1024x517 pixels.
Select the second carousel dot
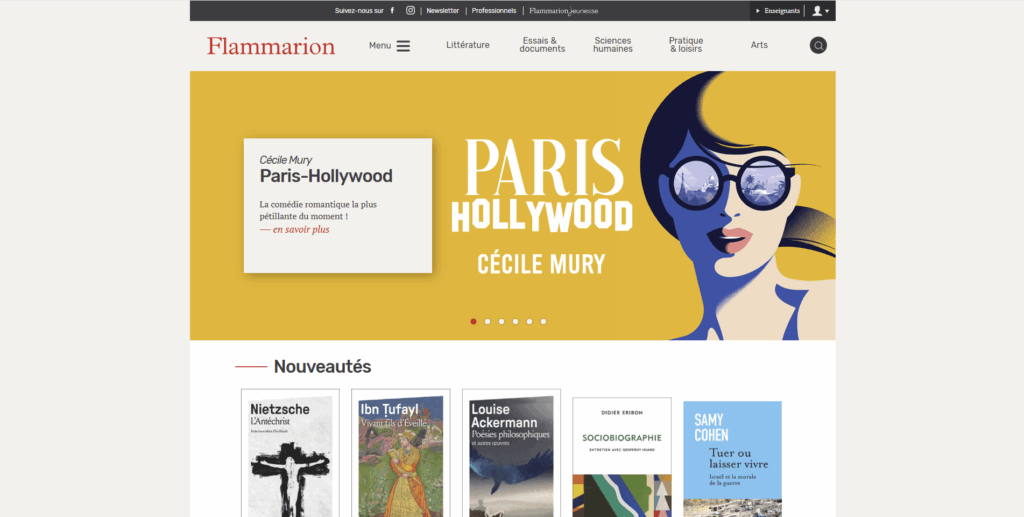[487, 321]
